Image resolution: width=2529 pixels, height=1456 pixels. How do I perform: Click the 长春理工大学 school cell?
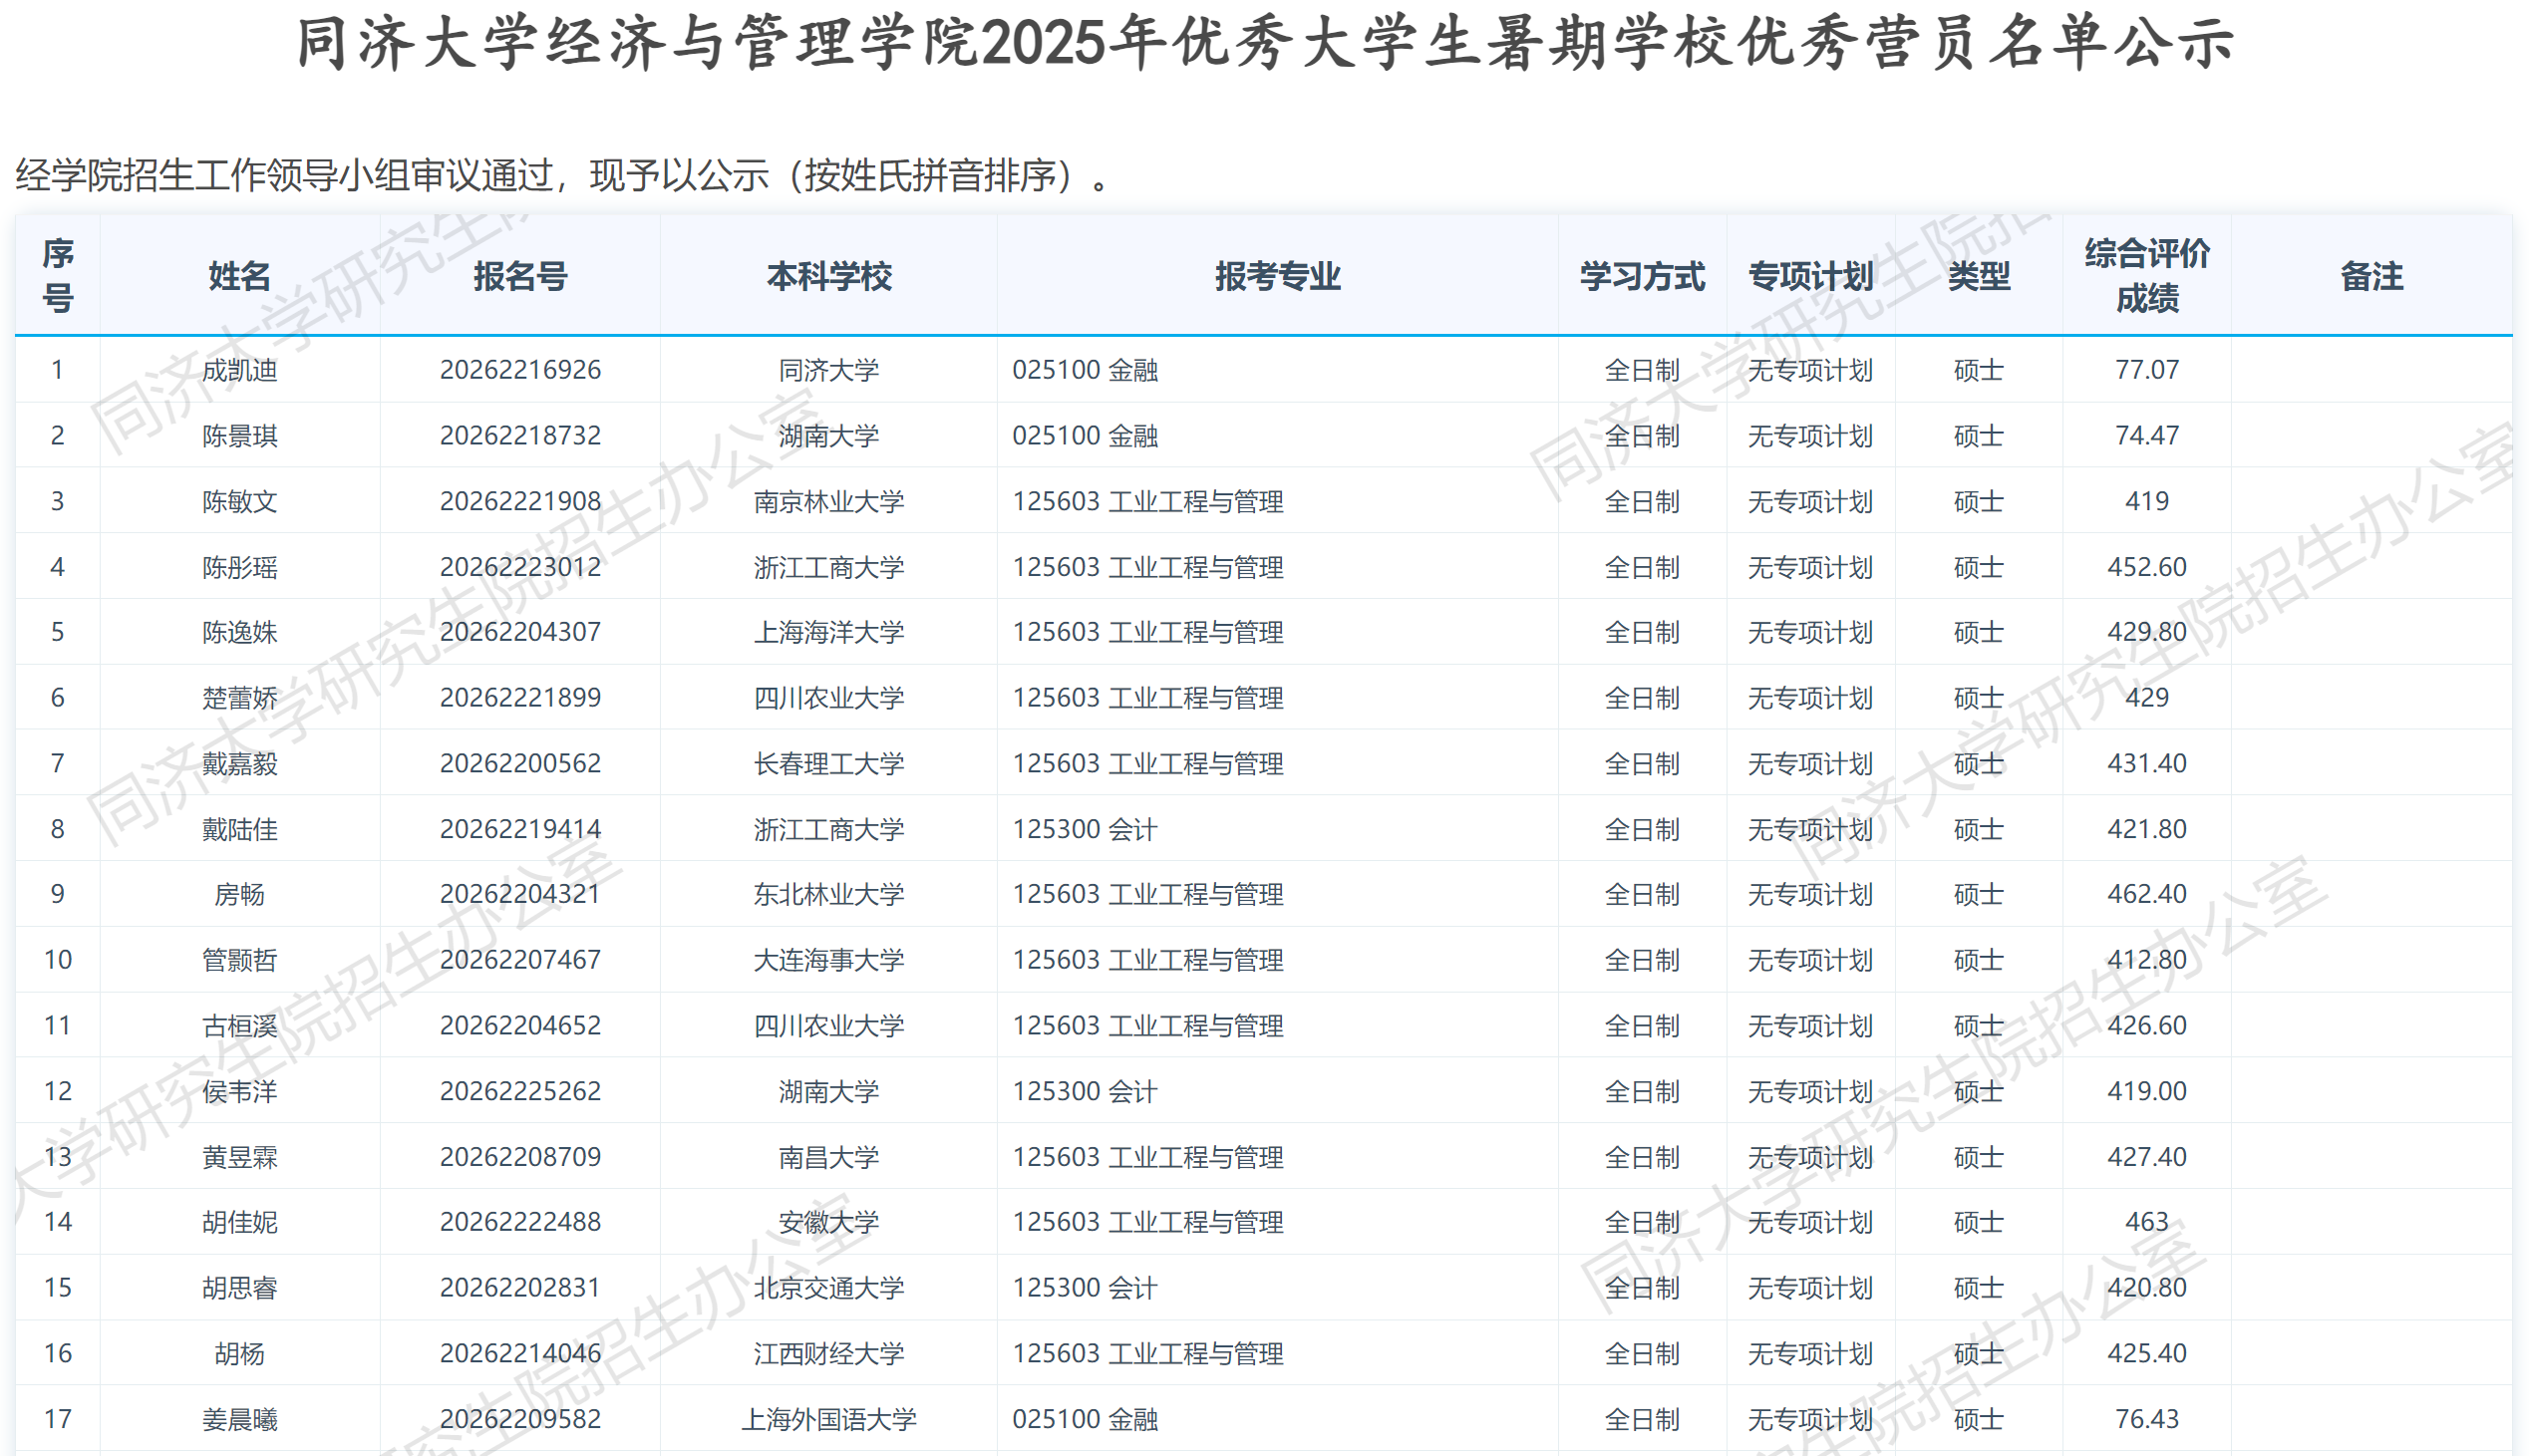829,764
